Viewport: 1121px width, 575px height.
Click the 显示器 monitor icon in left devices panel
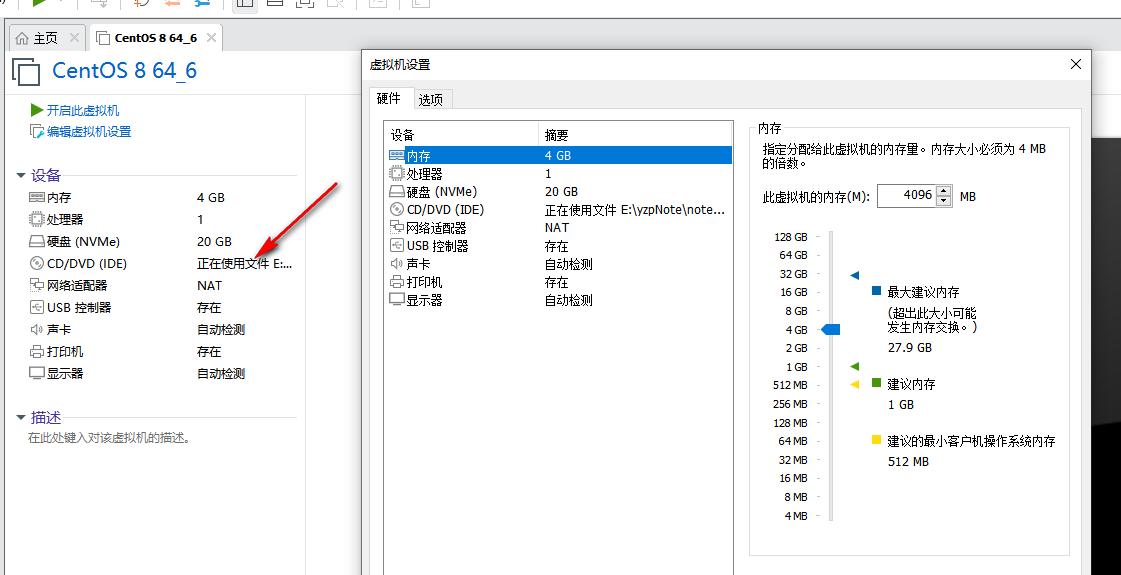[x=36, y=373]
